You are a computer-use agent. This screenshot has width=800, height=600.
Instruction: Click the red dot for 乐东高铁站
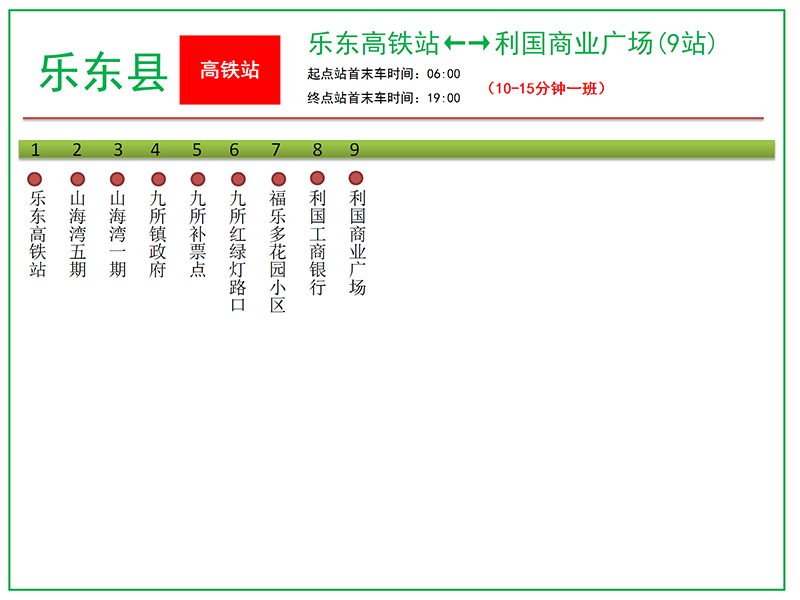tap(35, 179)
